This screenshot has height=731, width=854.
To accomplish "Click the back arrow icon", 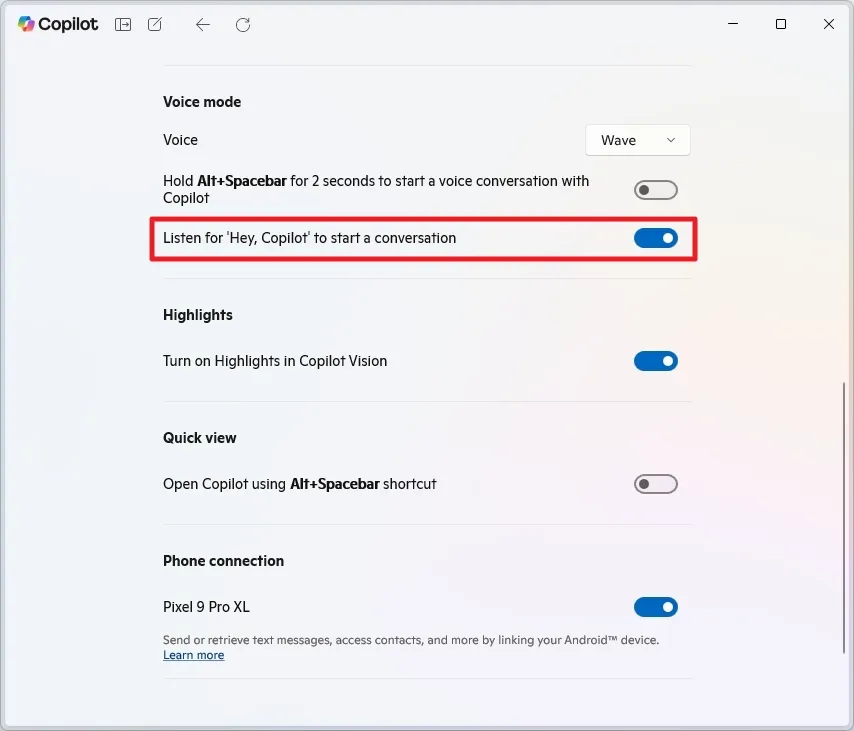I will (x=202, y=24).
